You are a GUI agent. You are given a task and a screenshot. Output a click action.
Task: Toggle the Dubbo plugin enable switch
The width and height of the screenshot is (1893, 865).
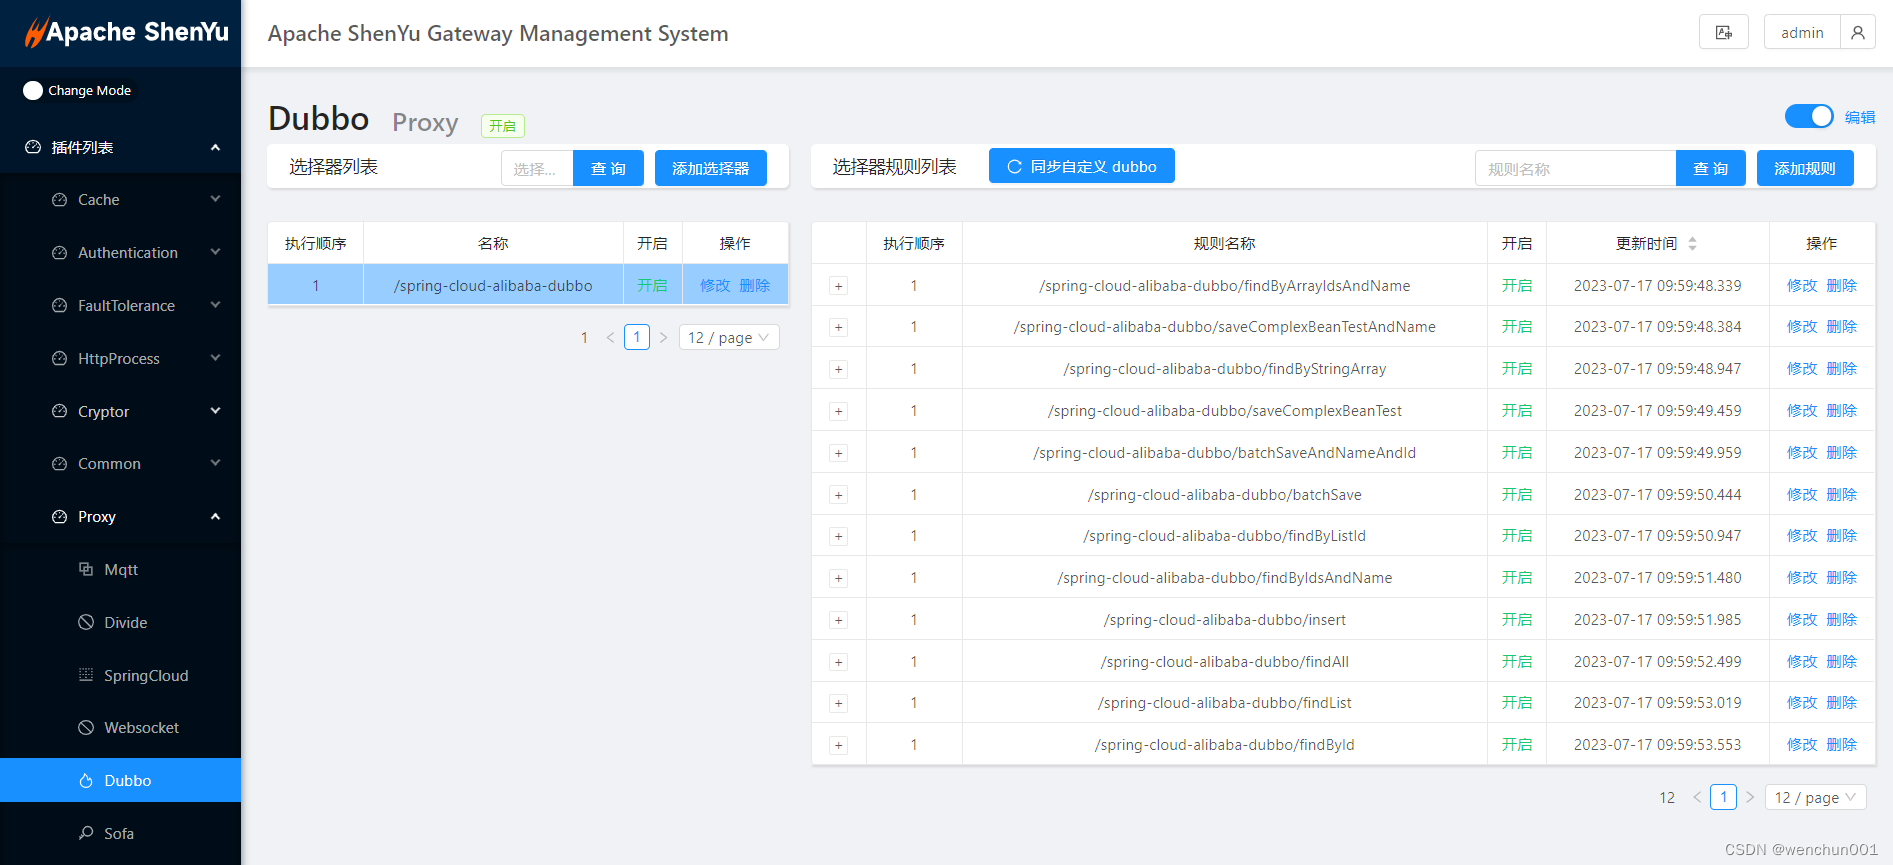1809,116
